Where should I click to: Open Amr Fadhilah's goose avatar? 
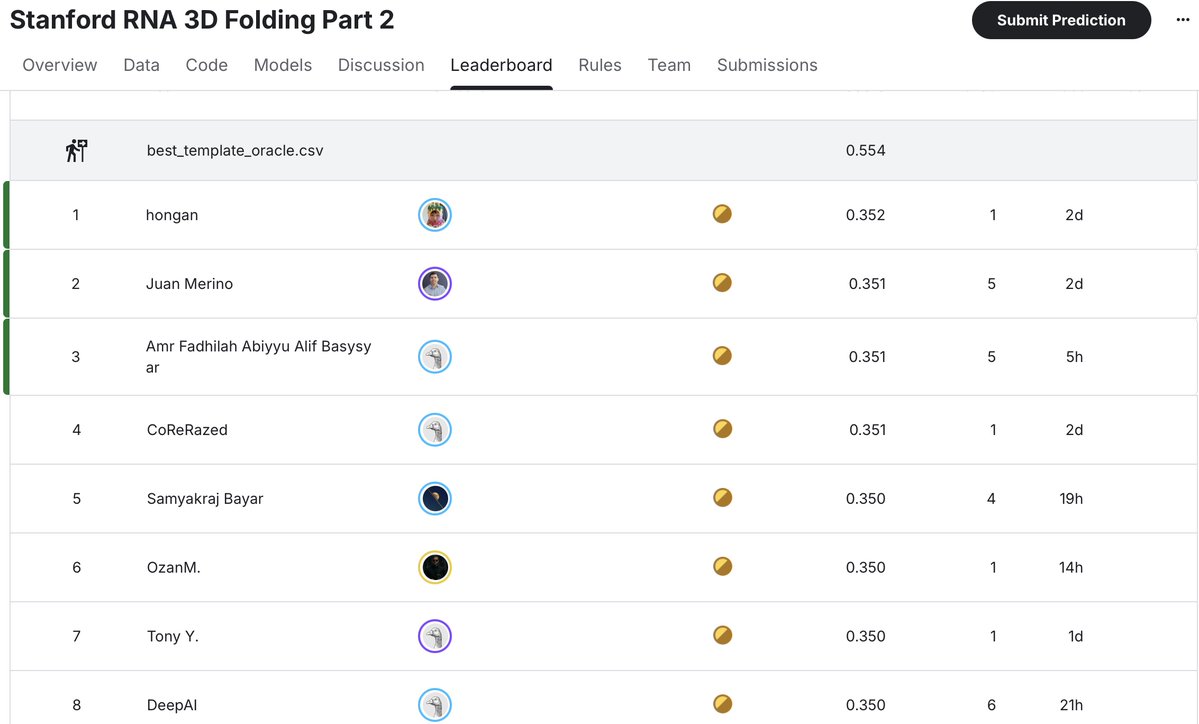[x=434, y=356]
